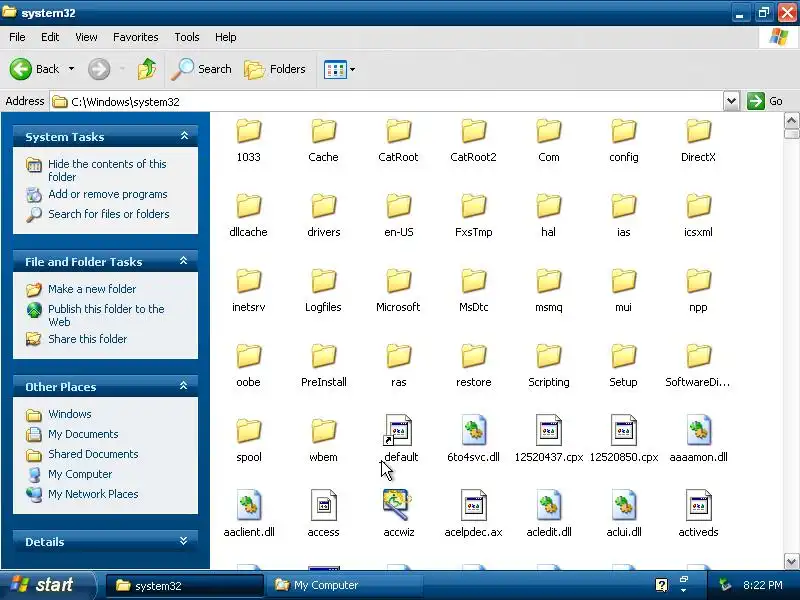The image size is (800, 600).
Task: Open the View menu
Action: (86, 37)
